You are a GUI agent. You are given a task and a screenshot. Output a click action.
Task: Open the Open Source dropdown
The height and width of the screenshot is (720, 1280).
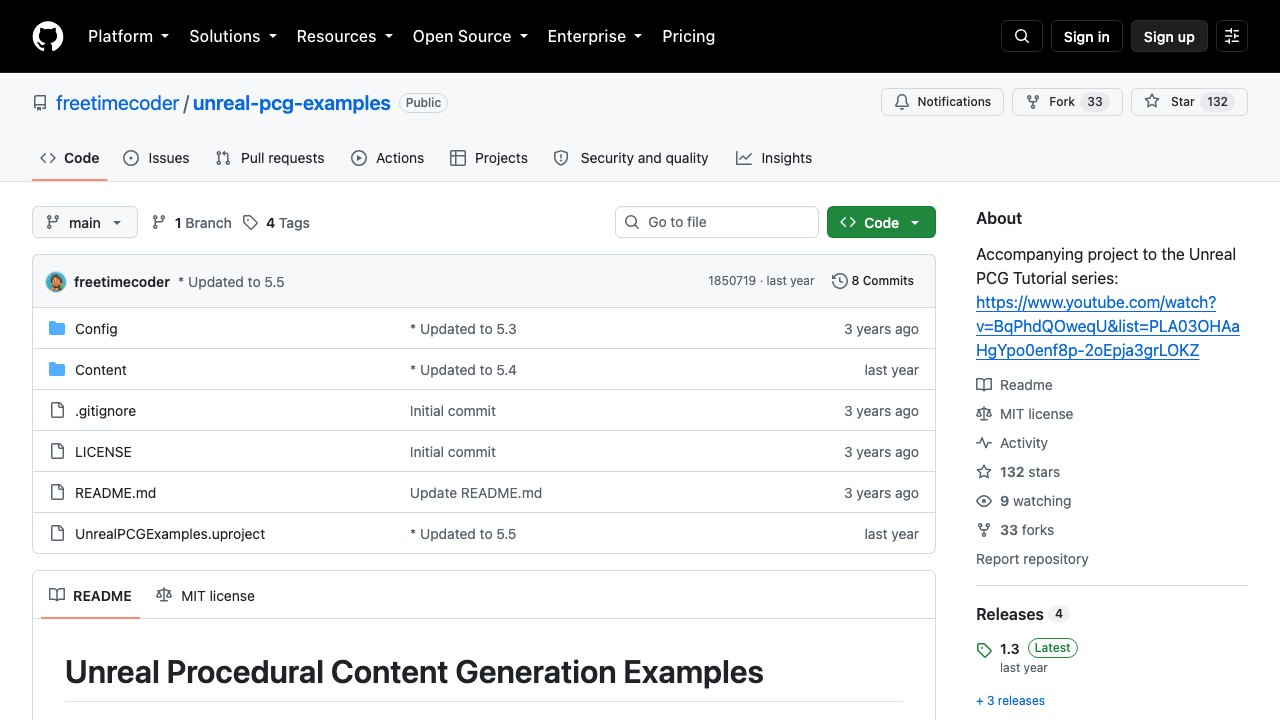tap(470, 36)
